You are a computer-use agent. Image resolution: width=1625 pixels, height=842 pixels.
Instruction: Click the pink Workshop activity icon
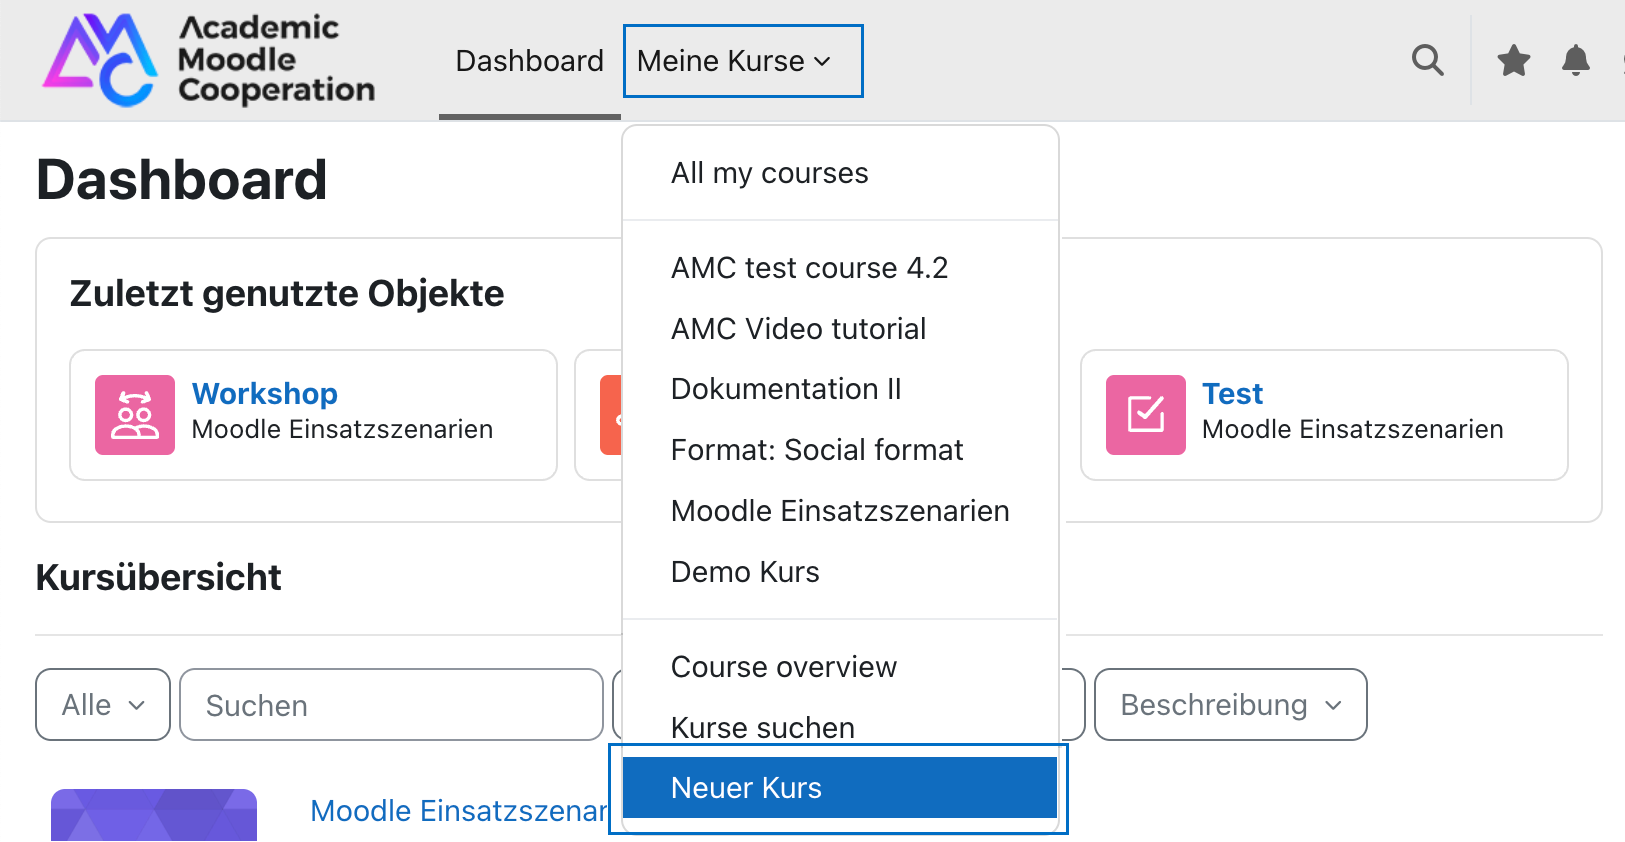tap(135, 415)
